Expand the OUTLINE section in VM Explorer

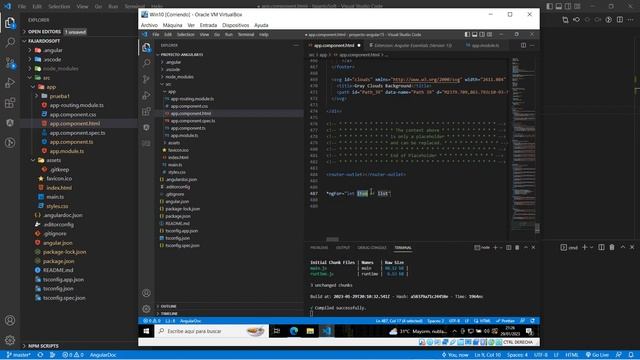(x=169, y=306)
